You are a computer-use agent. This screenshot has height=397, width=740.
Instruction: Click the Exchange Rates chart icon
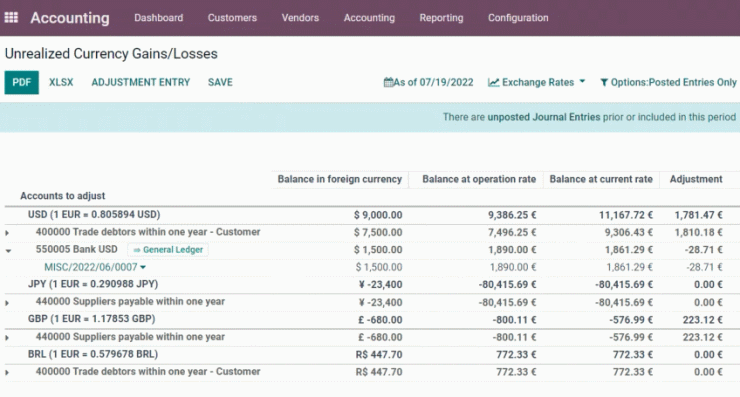[x=493, y=83]
